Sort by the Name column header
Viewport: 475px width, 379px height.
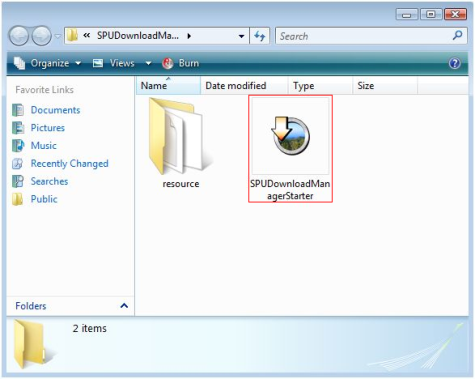(169, 86)
